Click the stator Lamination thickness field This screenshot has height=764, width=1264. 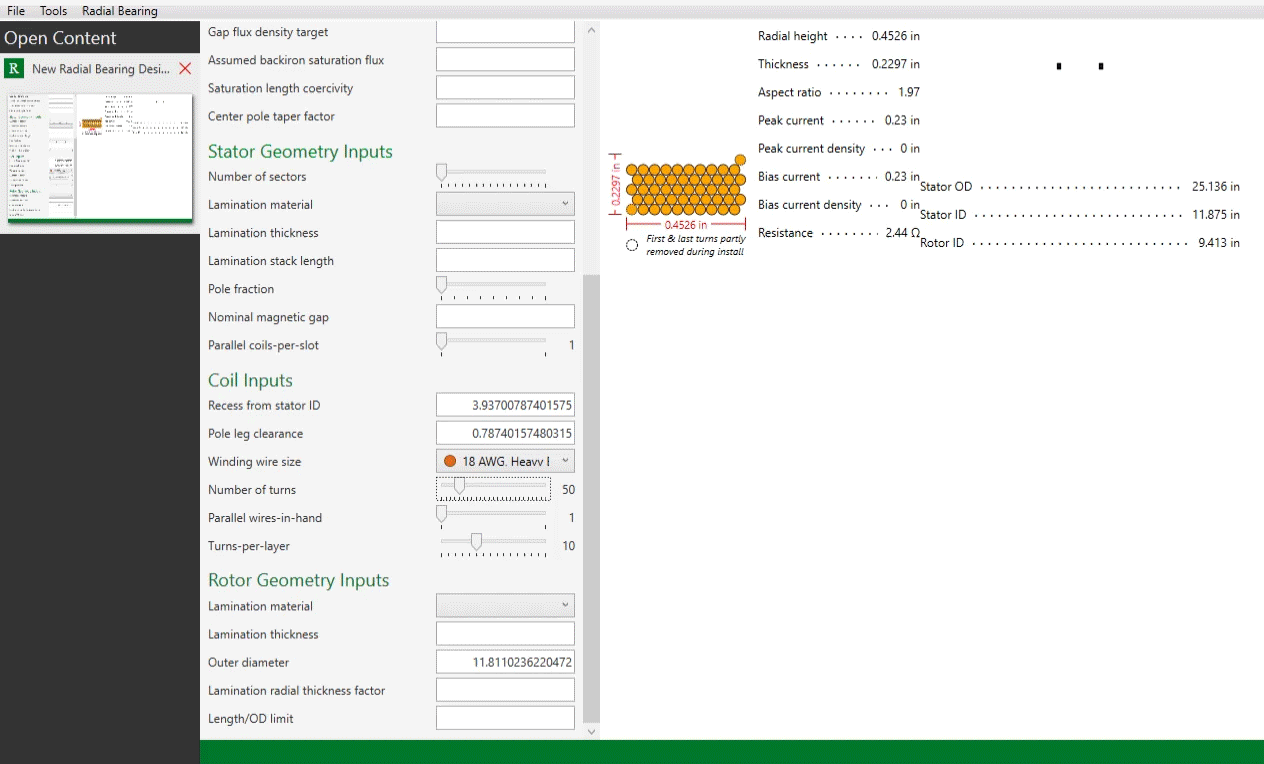tap(505, 232)
